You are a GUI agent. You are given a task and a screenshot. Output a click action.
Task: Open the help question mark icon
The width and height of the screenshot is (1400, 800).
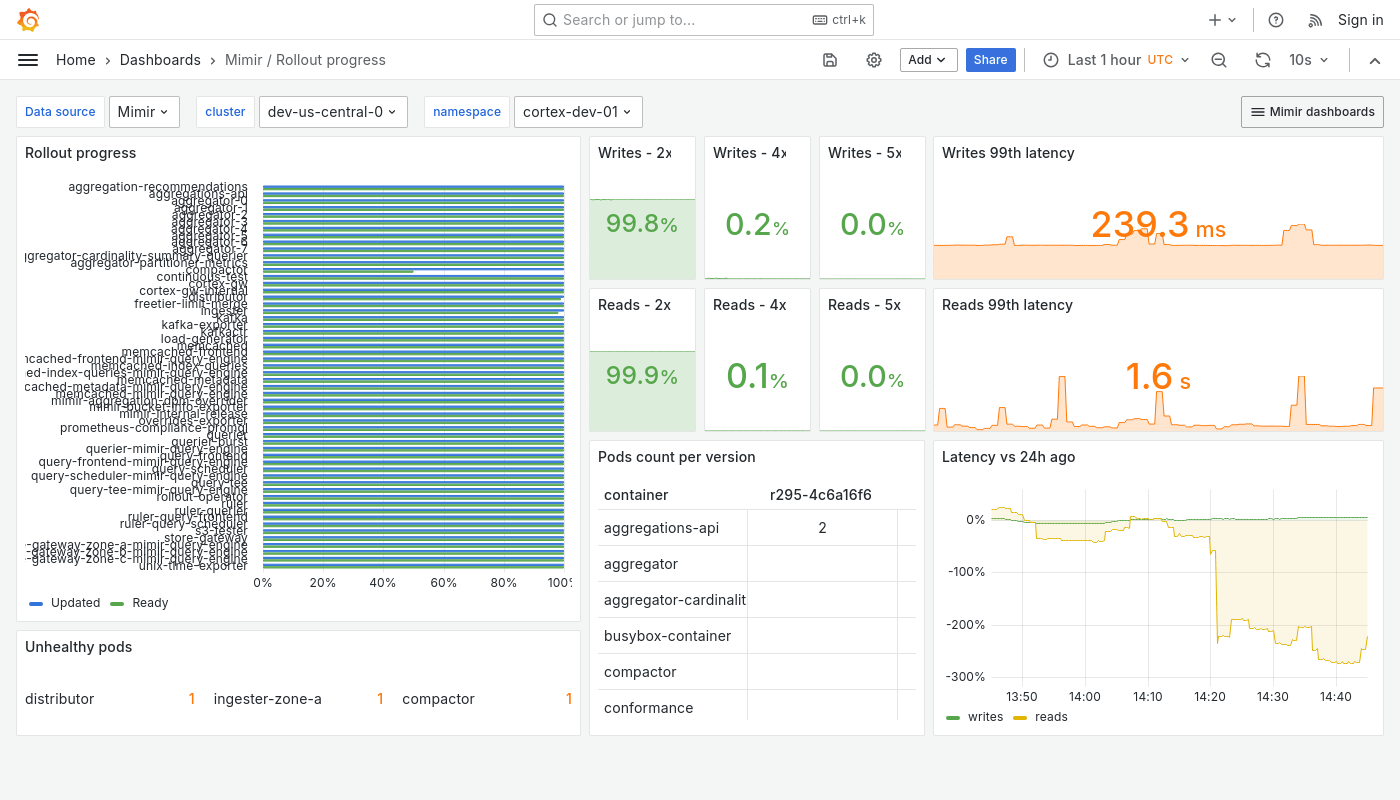pos(1275,19)
